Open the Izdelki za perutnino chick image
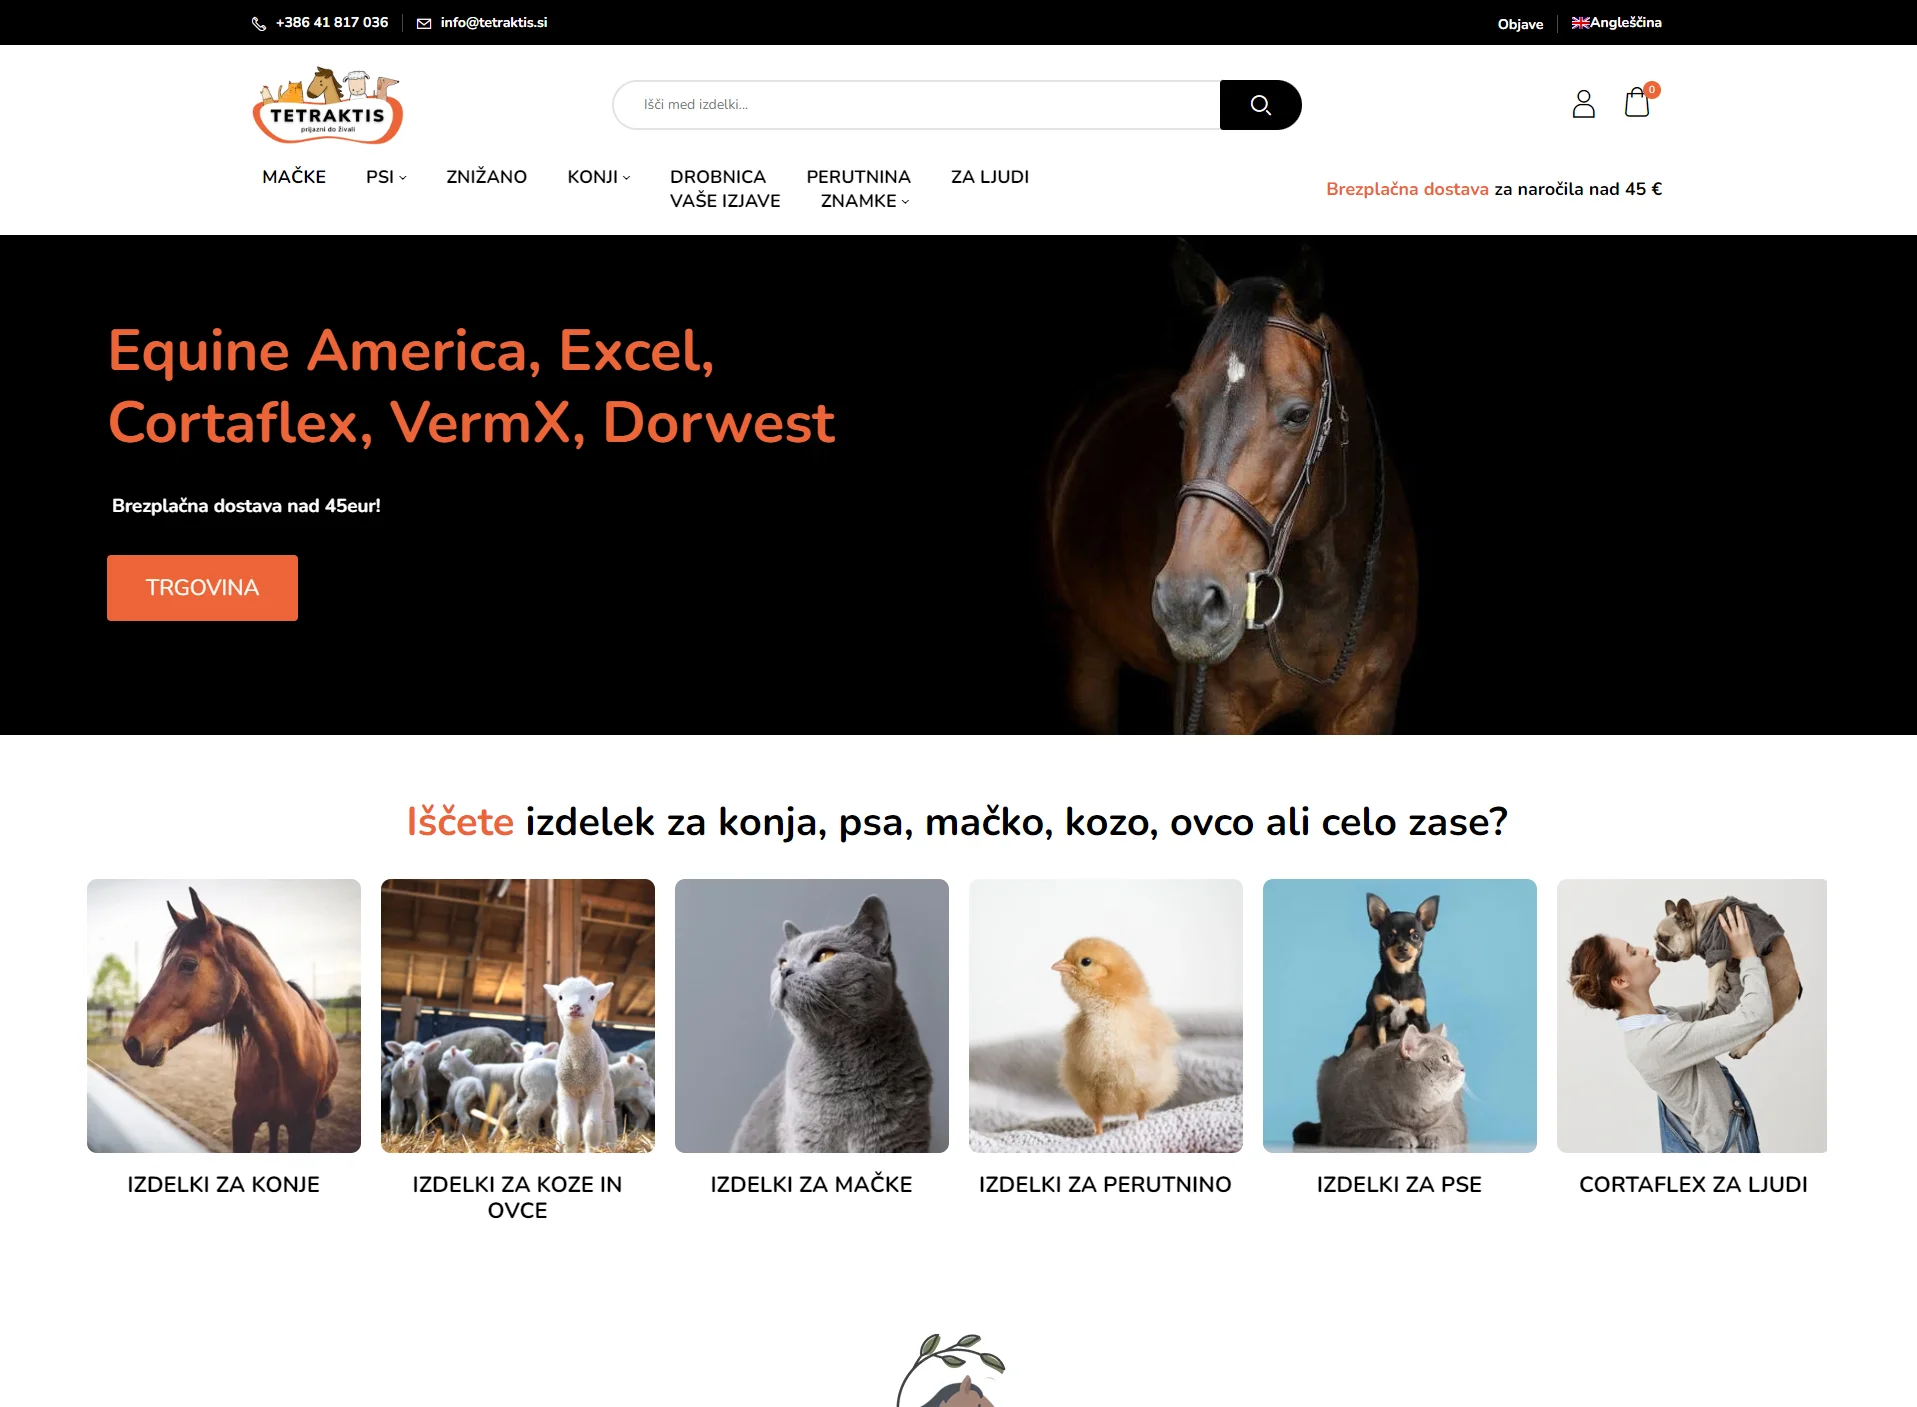This screenshot has width=1917, height=1407. [1106, 1016]
